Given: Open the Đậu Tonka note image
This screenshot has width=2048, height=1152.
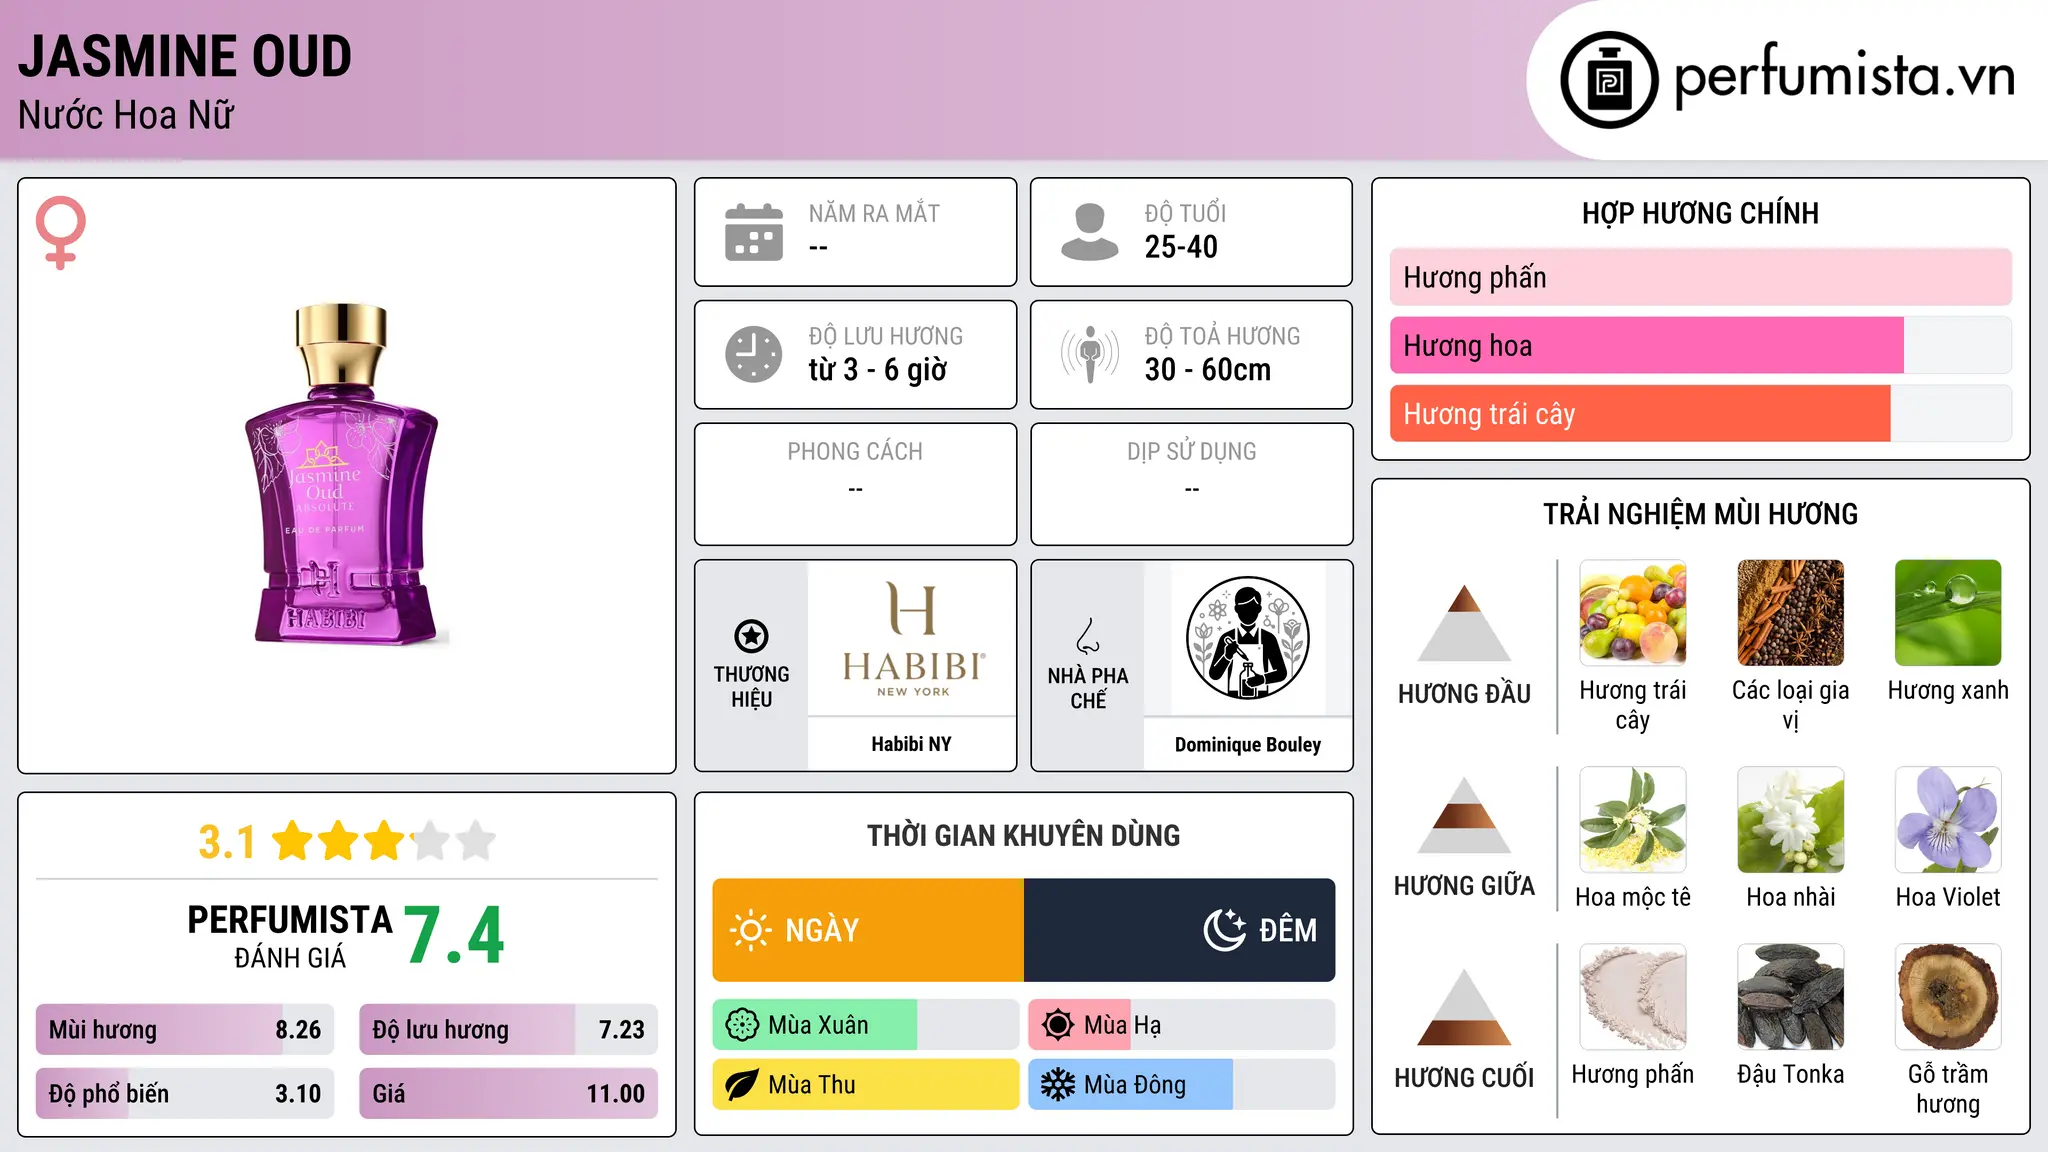Looking at the screenshot, I should pos(1791,997).
